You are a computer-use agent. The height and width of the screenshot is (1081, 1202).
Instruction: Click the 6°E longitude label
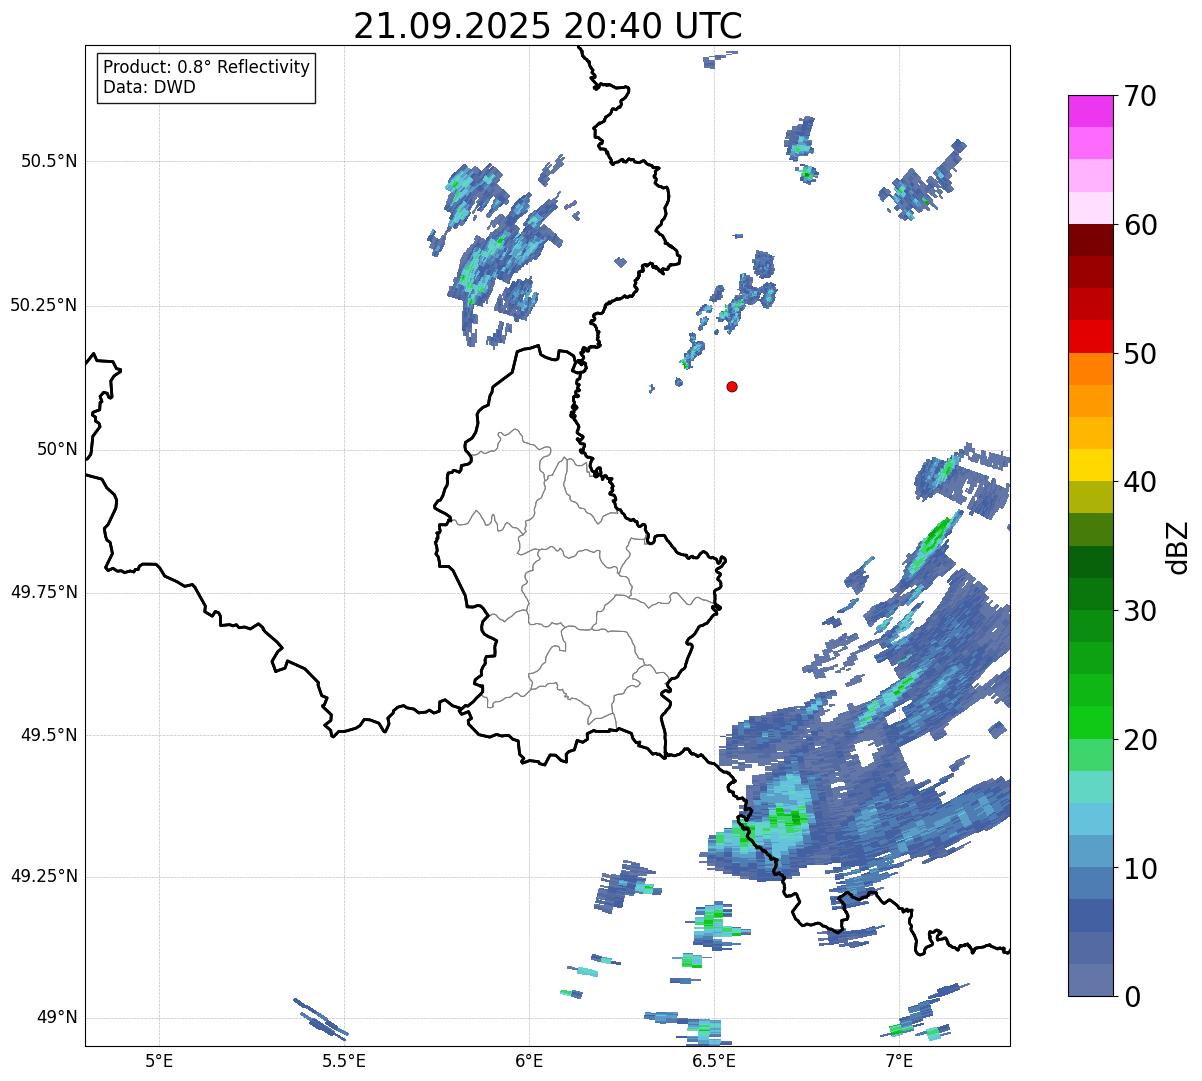(529, 1060)
